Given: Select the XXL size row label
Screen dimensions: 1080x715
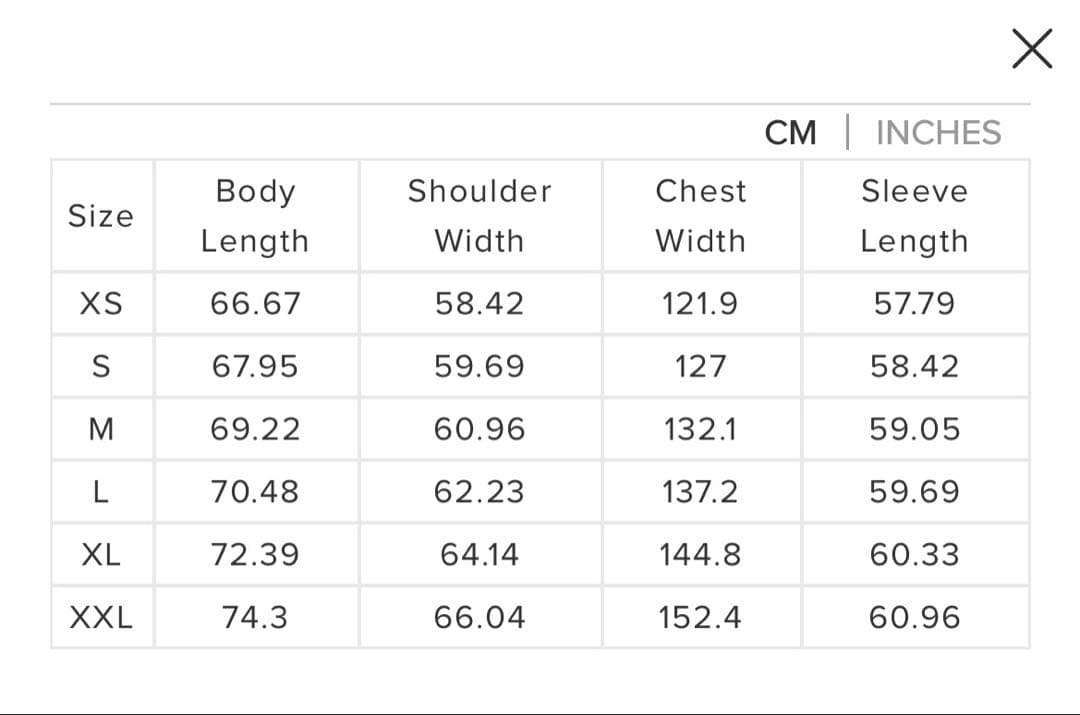Looking at the screenshot, I should (100, 617).
